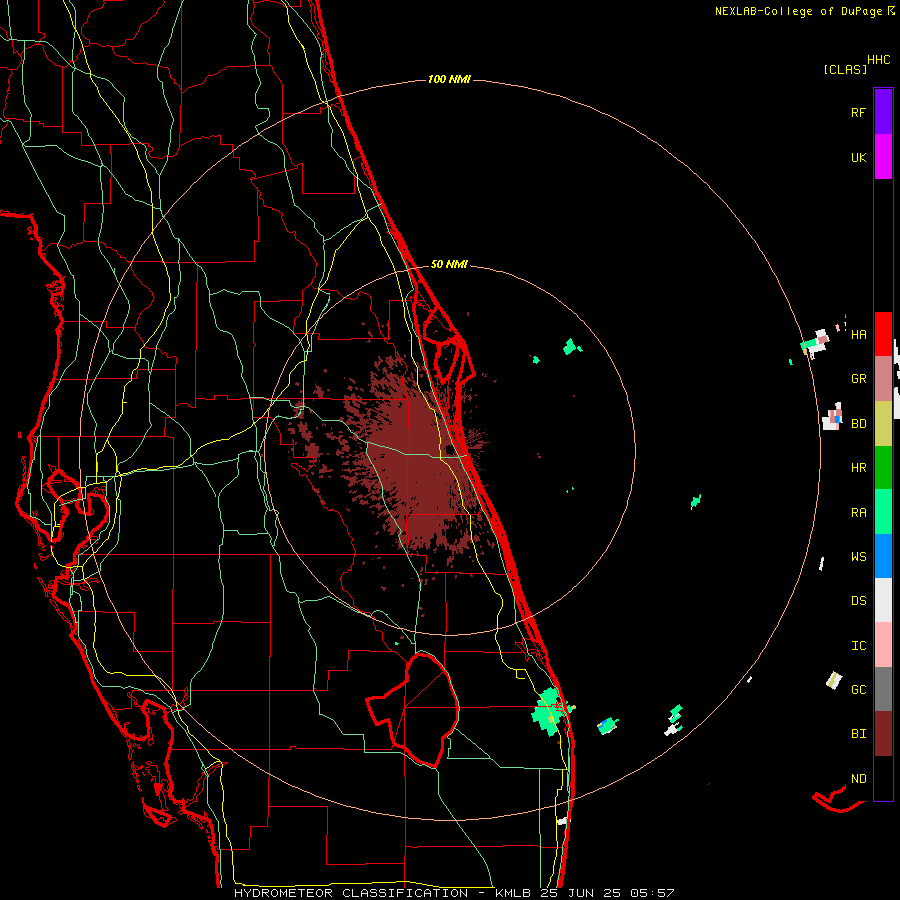Click the DS white legend swatch
The height and width of the screenshot is (900, 900).
tap(883, 600)
